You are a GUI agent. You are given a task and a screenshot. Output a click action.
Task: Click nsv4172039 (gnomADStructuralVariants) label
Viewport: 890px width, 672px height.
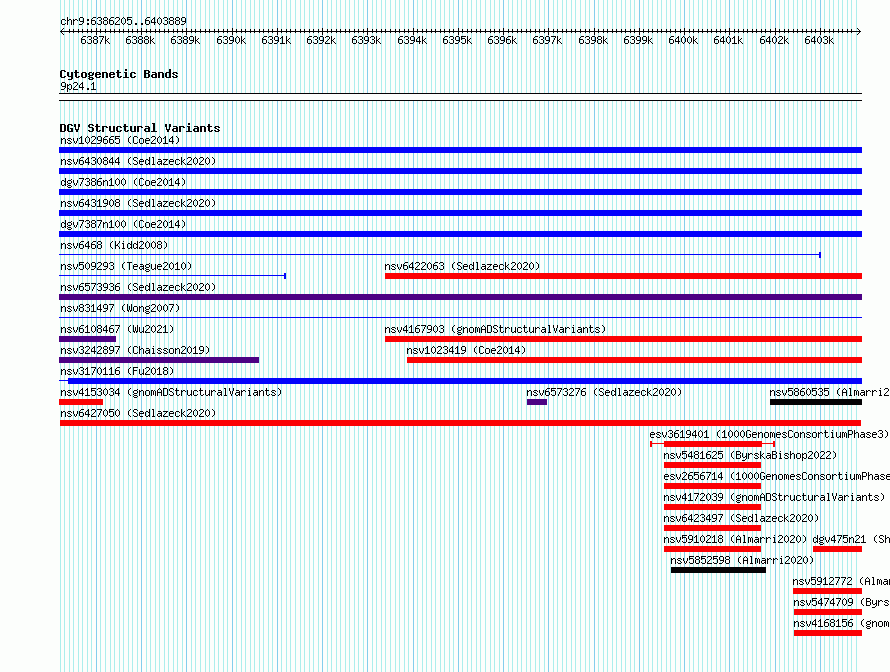pyautogui.click(x=774, y=497)
